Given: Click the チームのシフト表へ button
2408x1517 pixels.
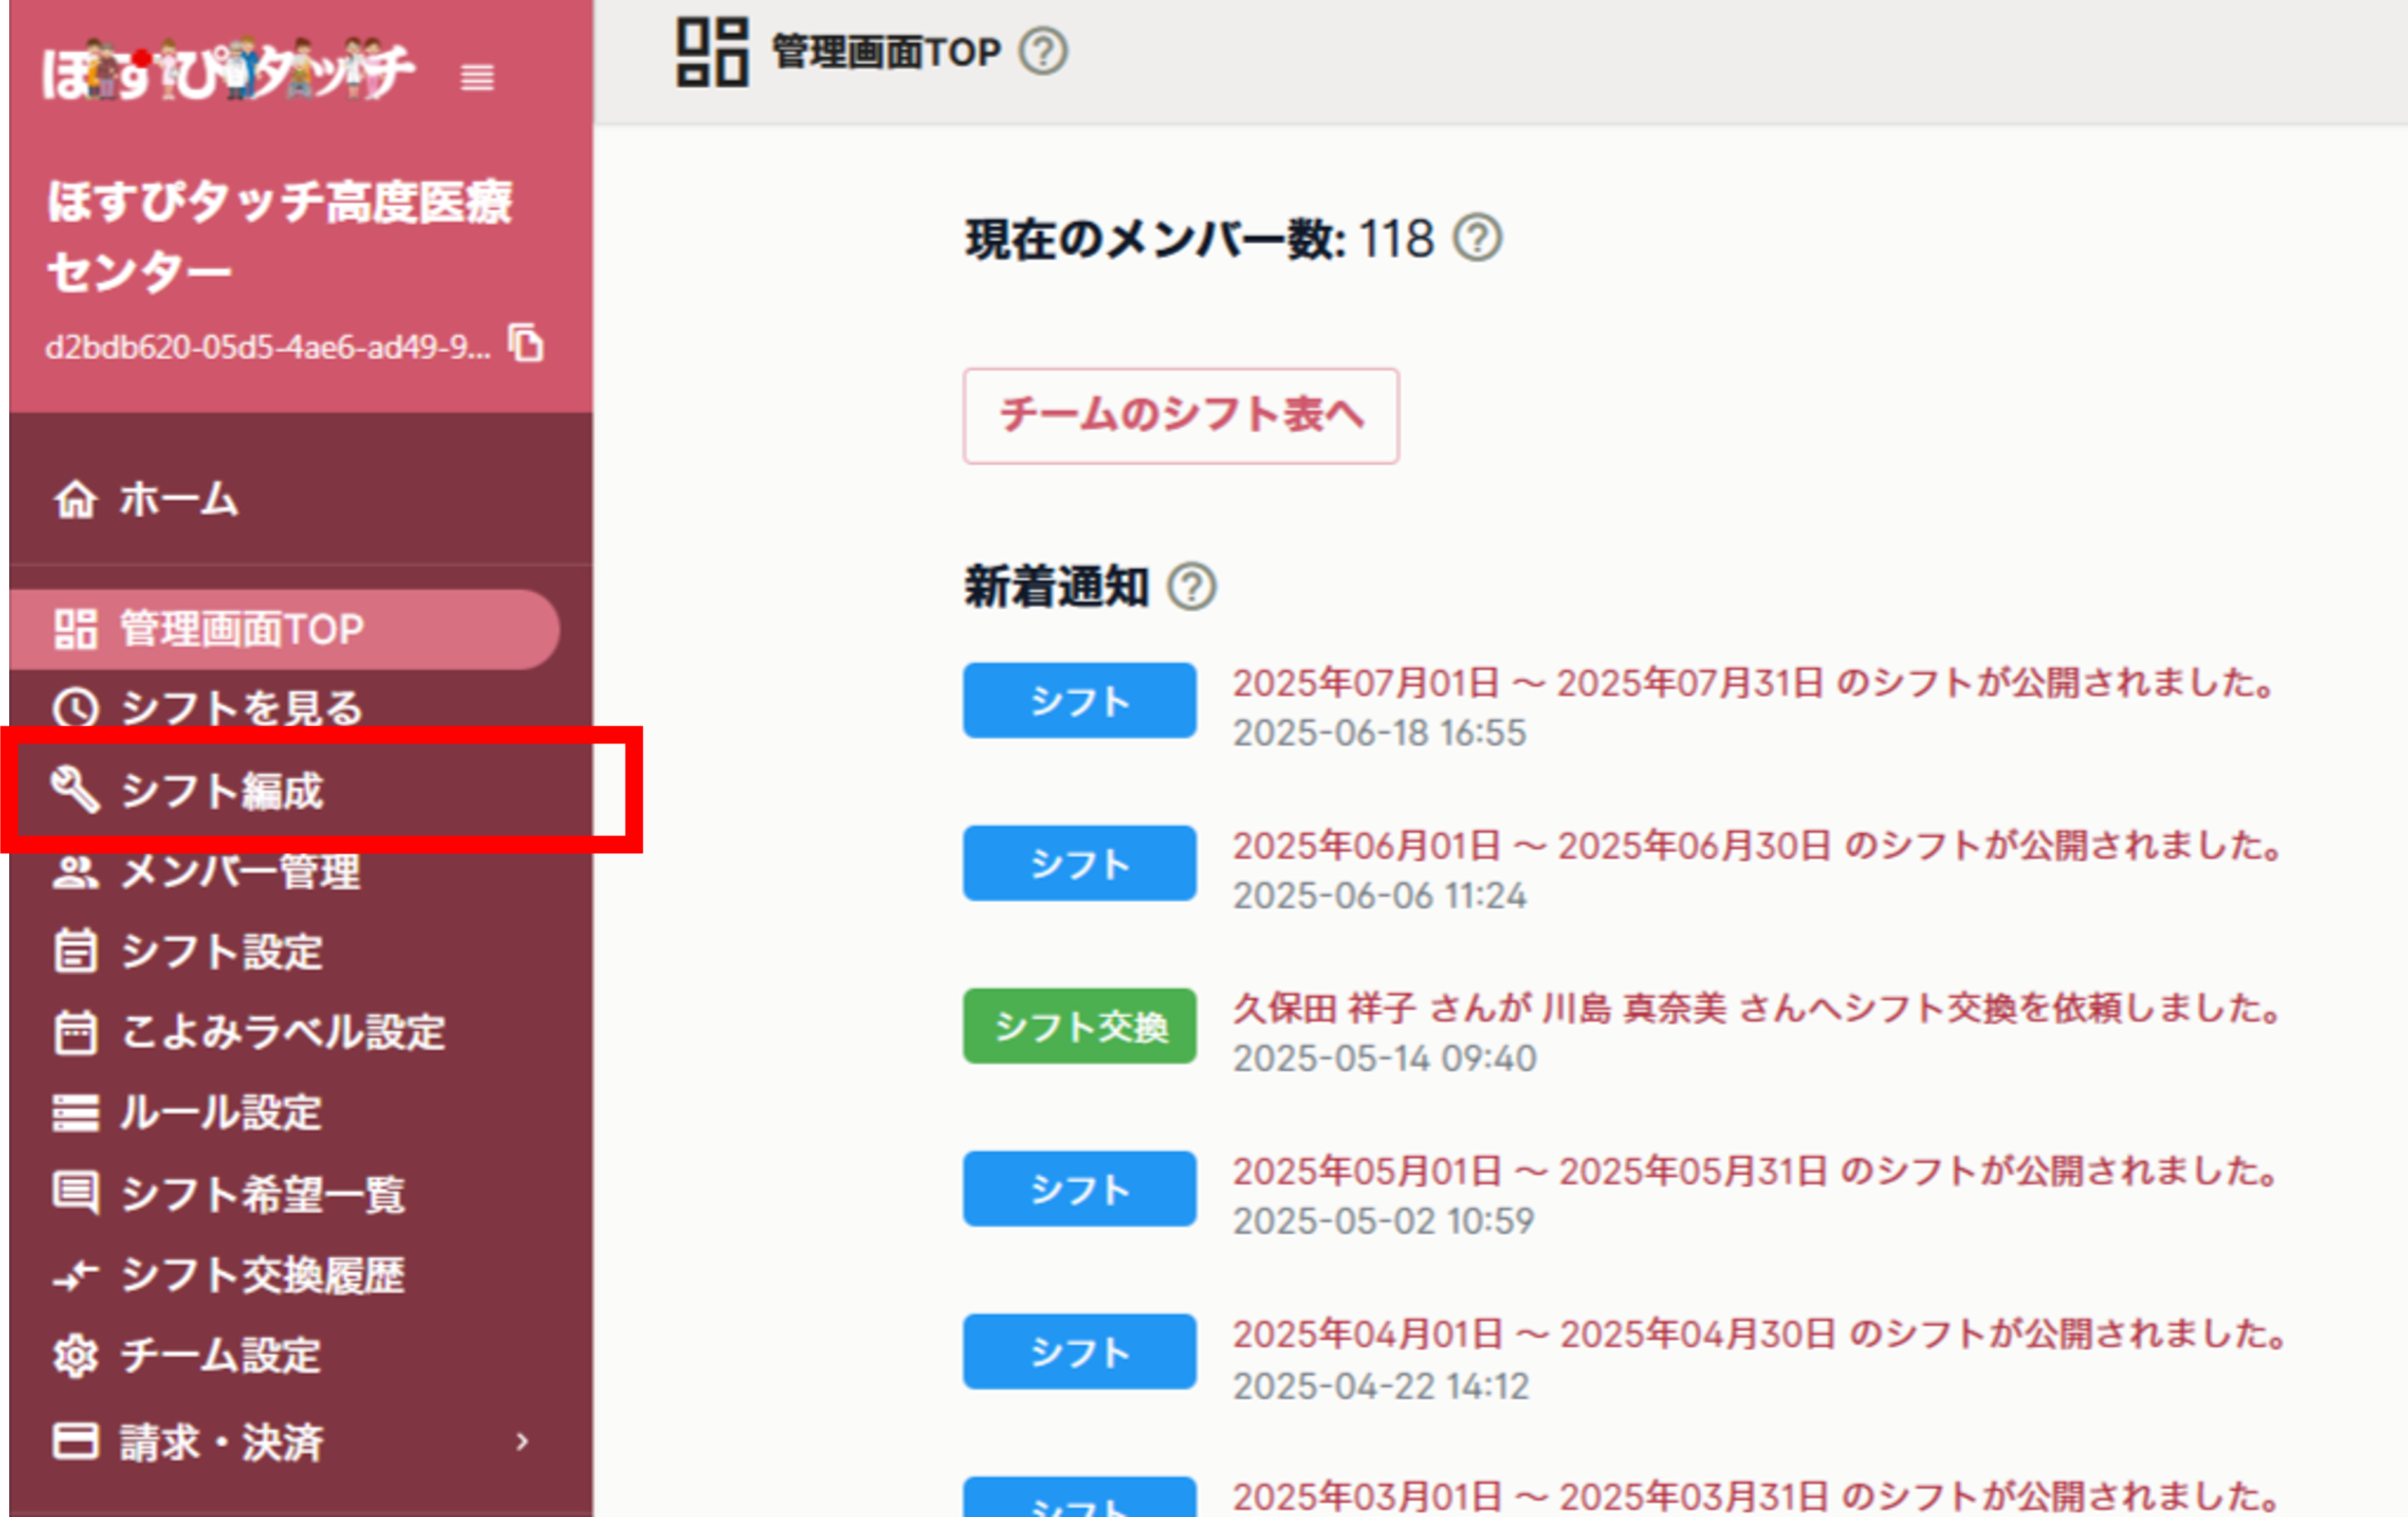Looking at the screenshot, I should pyautogui.click(x=1181, y=416).
